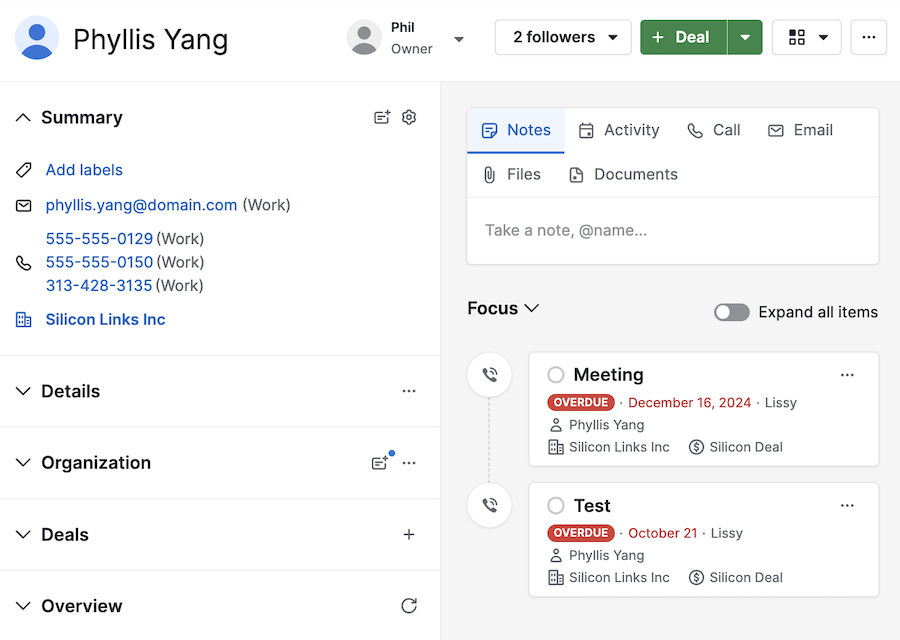Screen dimensions: 900x640
Task: Click the Add labels link
Action: tap(84, 170)
